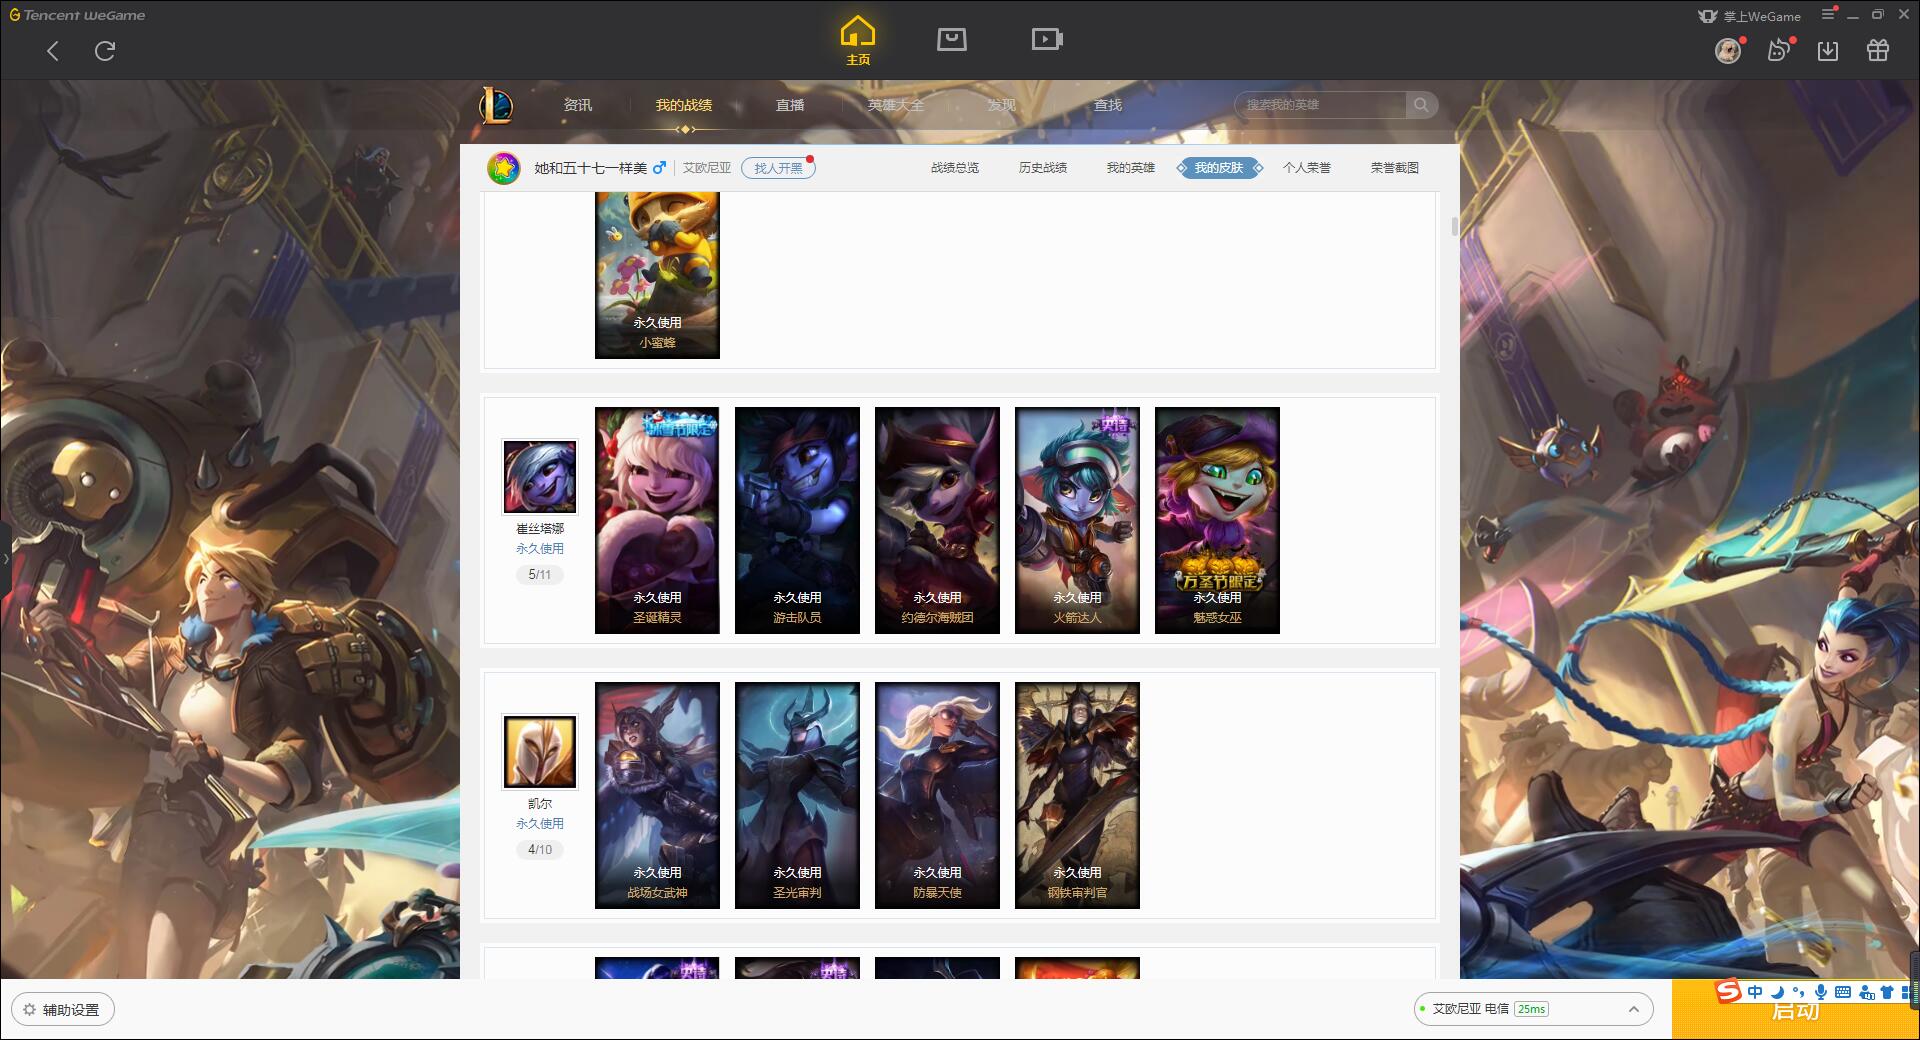Open the gift box icon

(1878, 50)
